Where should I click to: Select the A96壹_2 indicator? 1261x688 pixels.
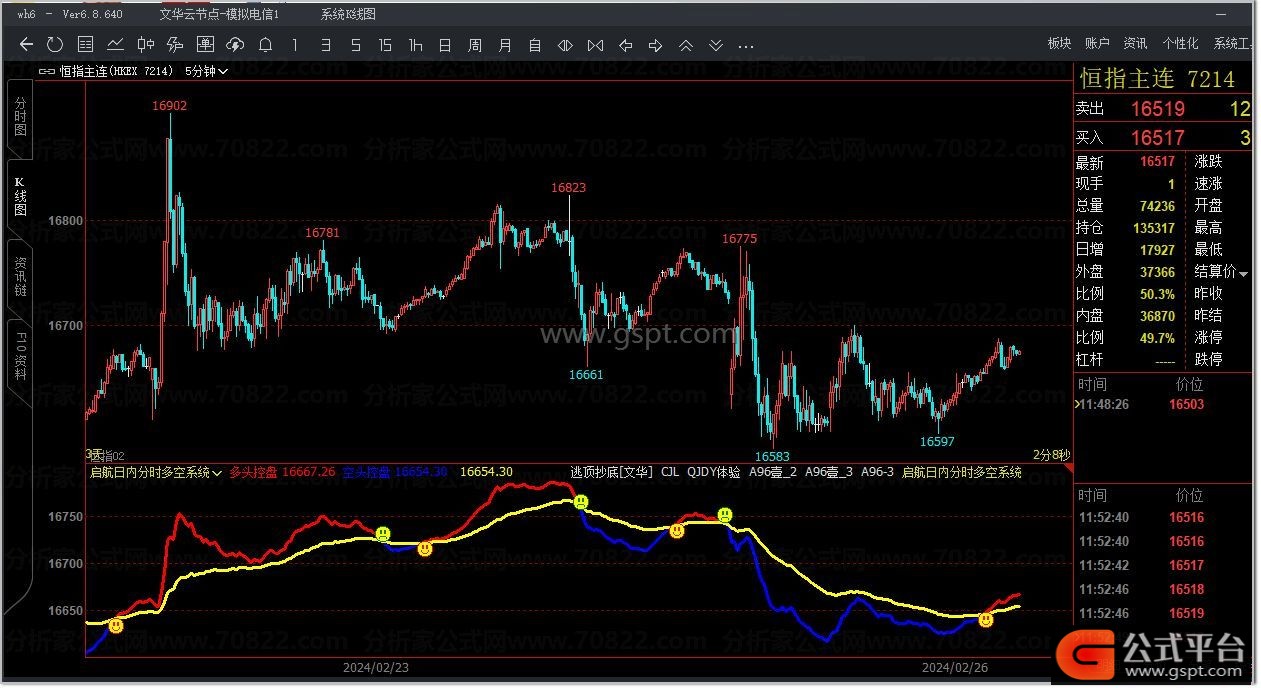coord(773,472)
